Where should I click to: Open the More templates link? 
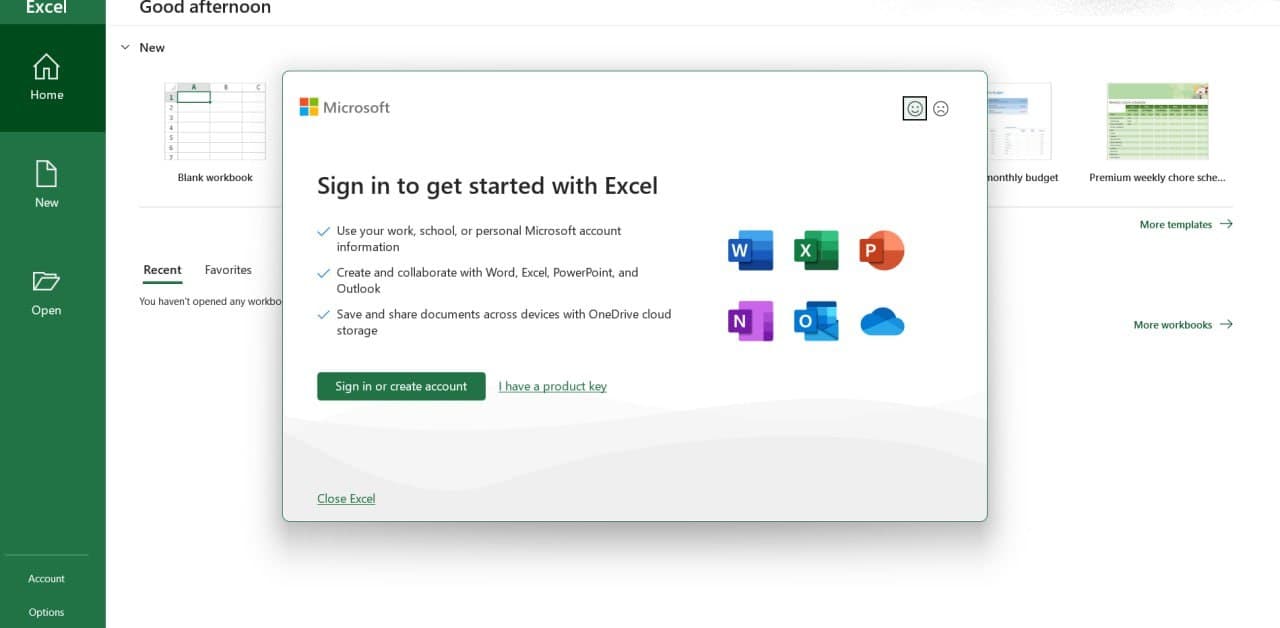[1186, 225]
